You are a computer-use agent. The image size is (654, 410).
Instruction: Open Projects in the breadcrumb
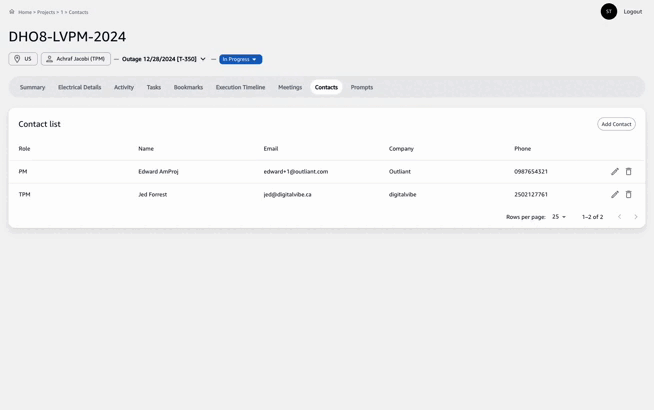tap(46, 12)
